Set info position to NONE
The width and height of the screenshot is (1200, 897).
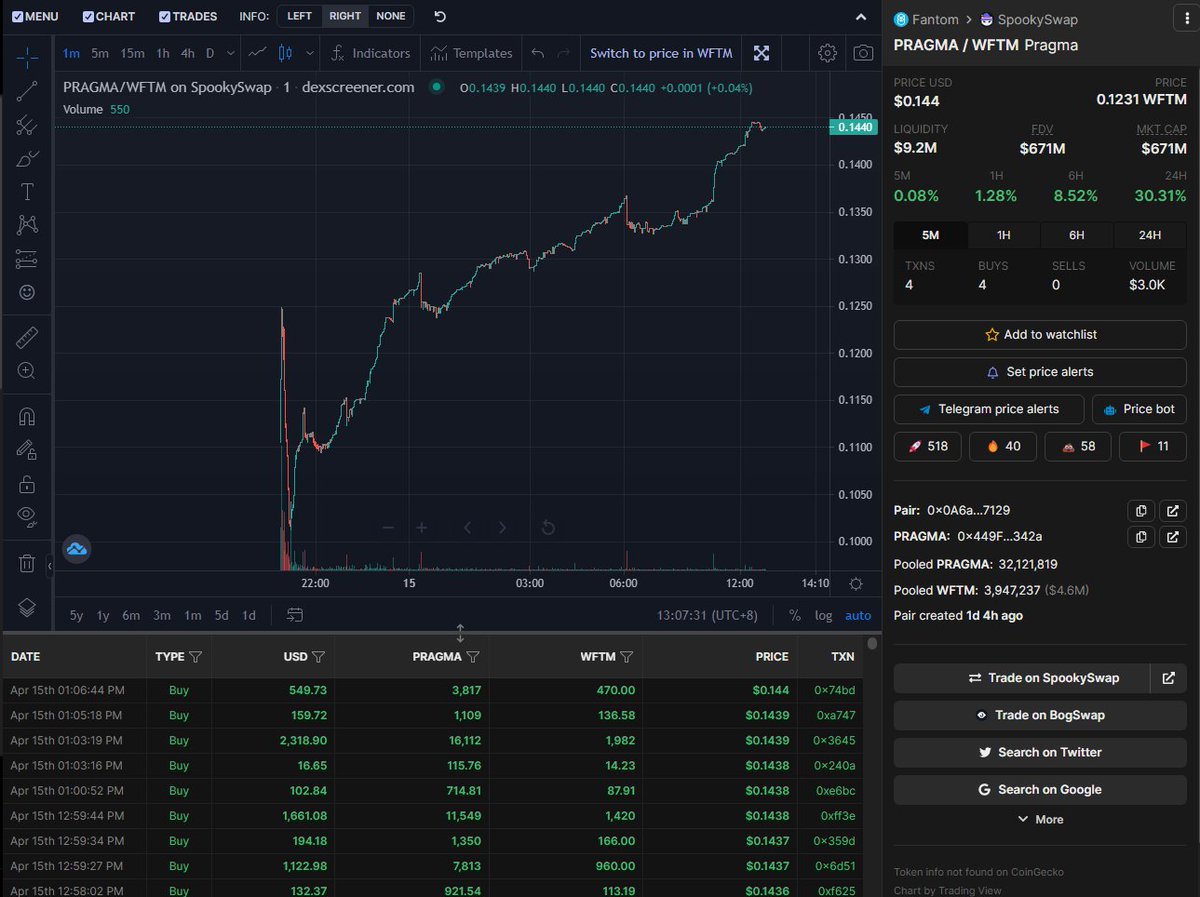click(x=391, y=16)
